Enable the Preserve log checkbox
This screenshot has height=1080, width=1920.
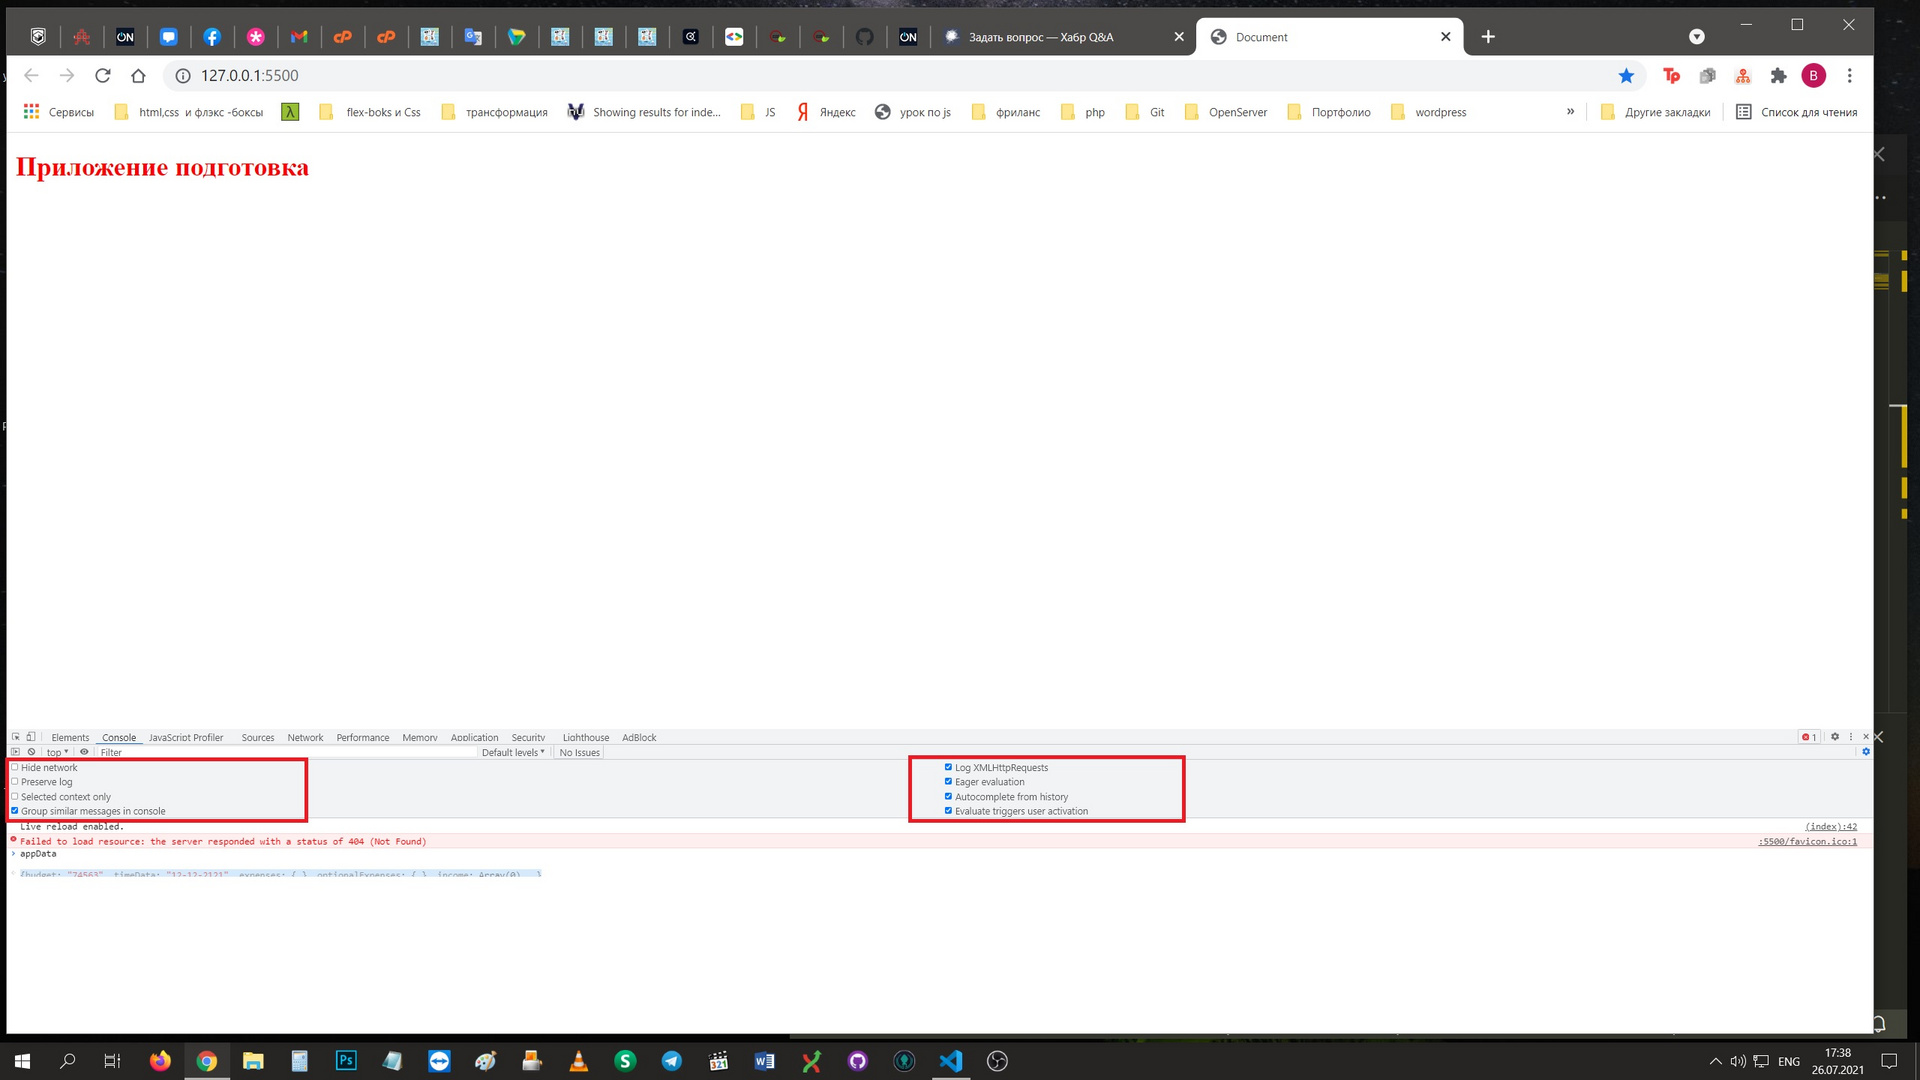14,782
